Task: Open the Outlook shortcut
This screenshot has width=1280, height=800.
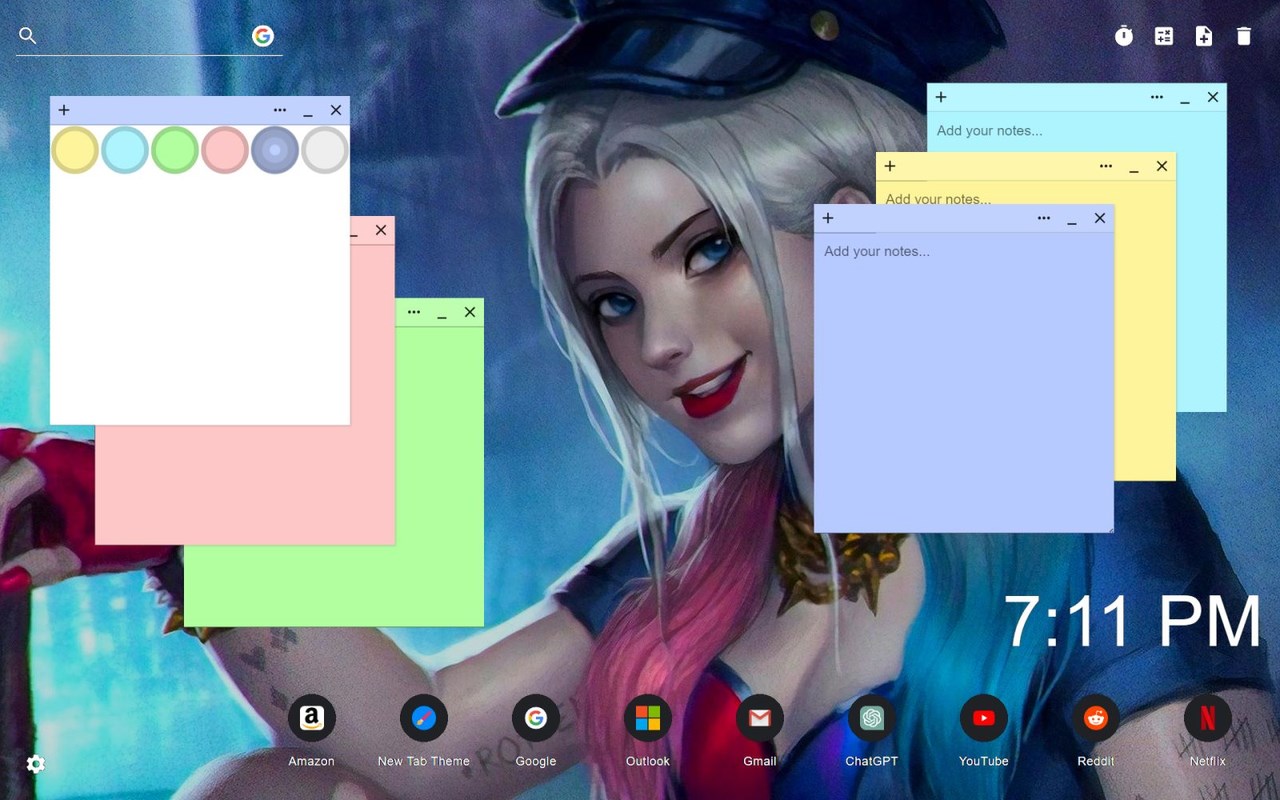Action: pyautogui.click(x=648, y=718)
